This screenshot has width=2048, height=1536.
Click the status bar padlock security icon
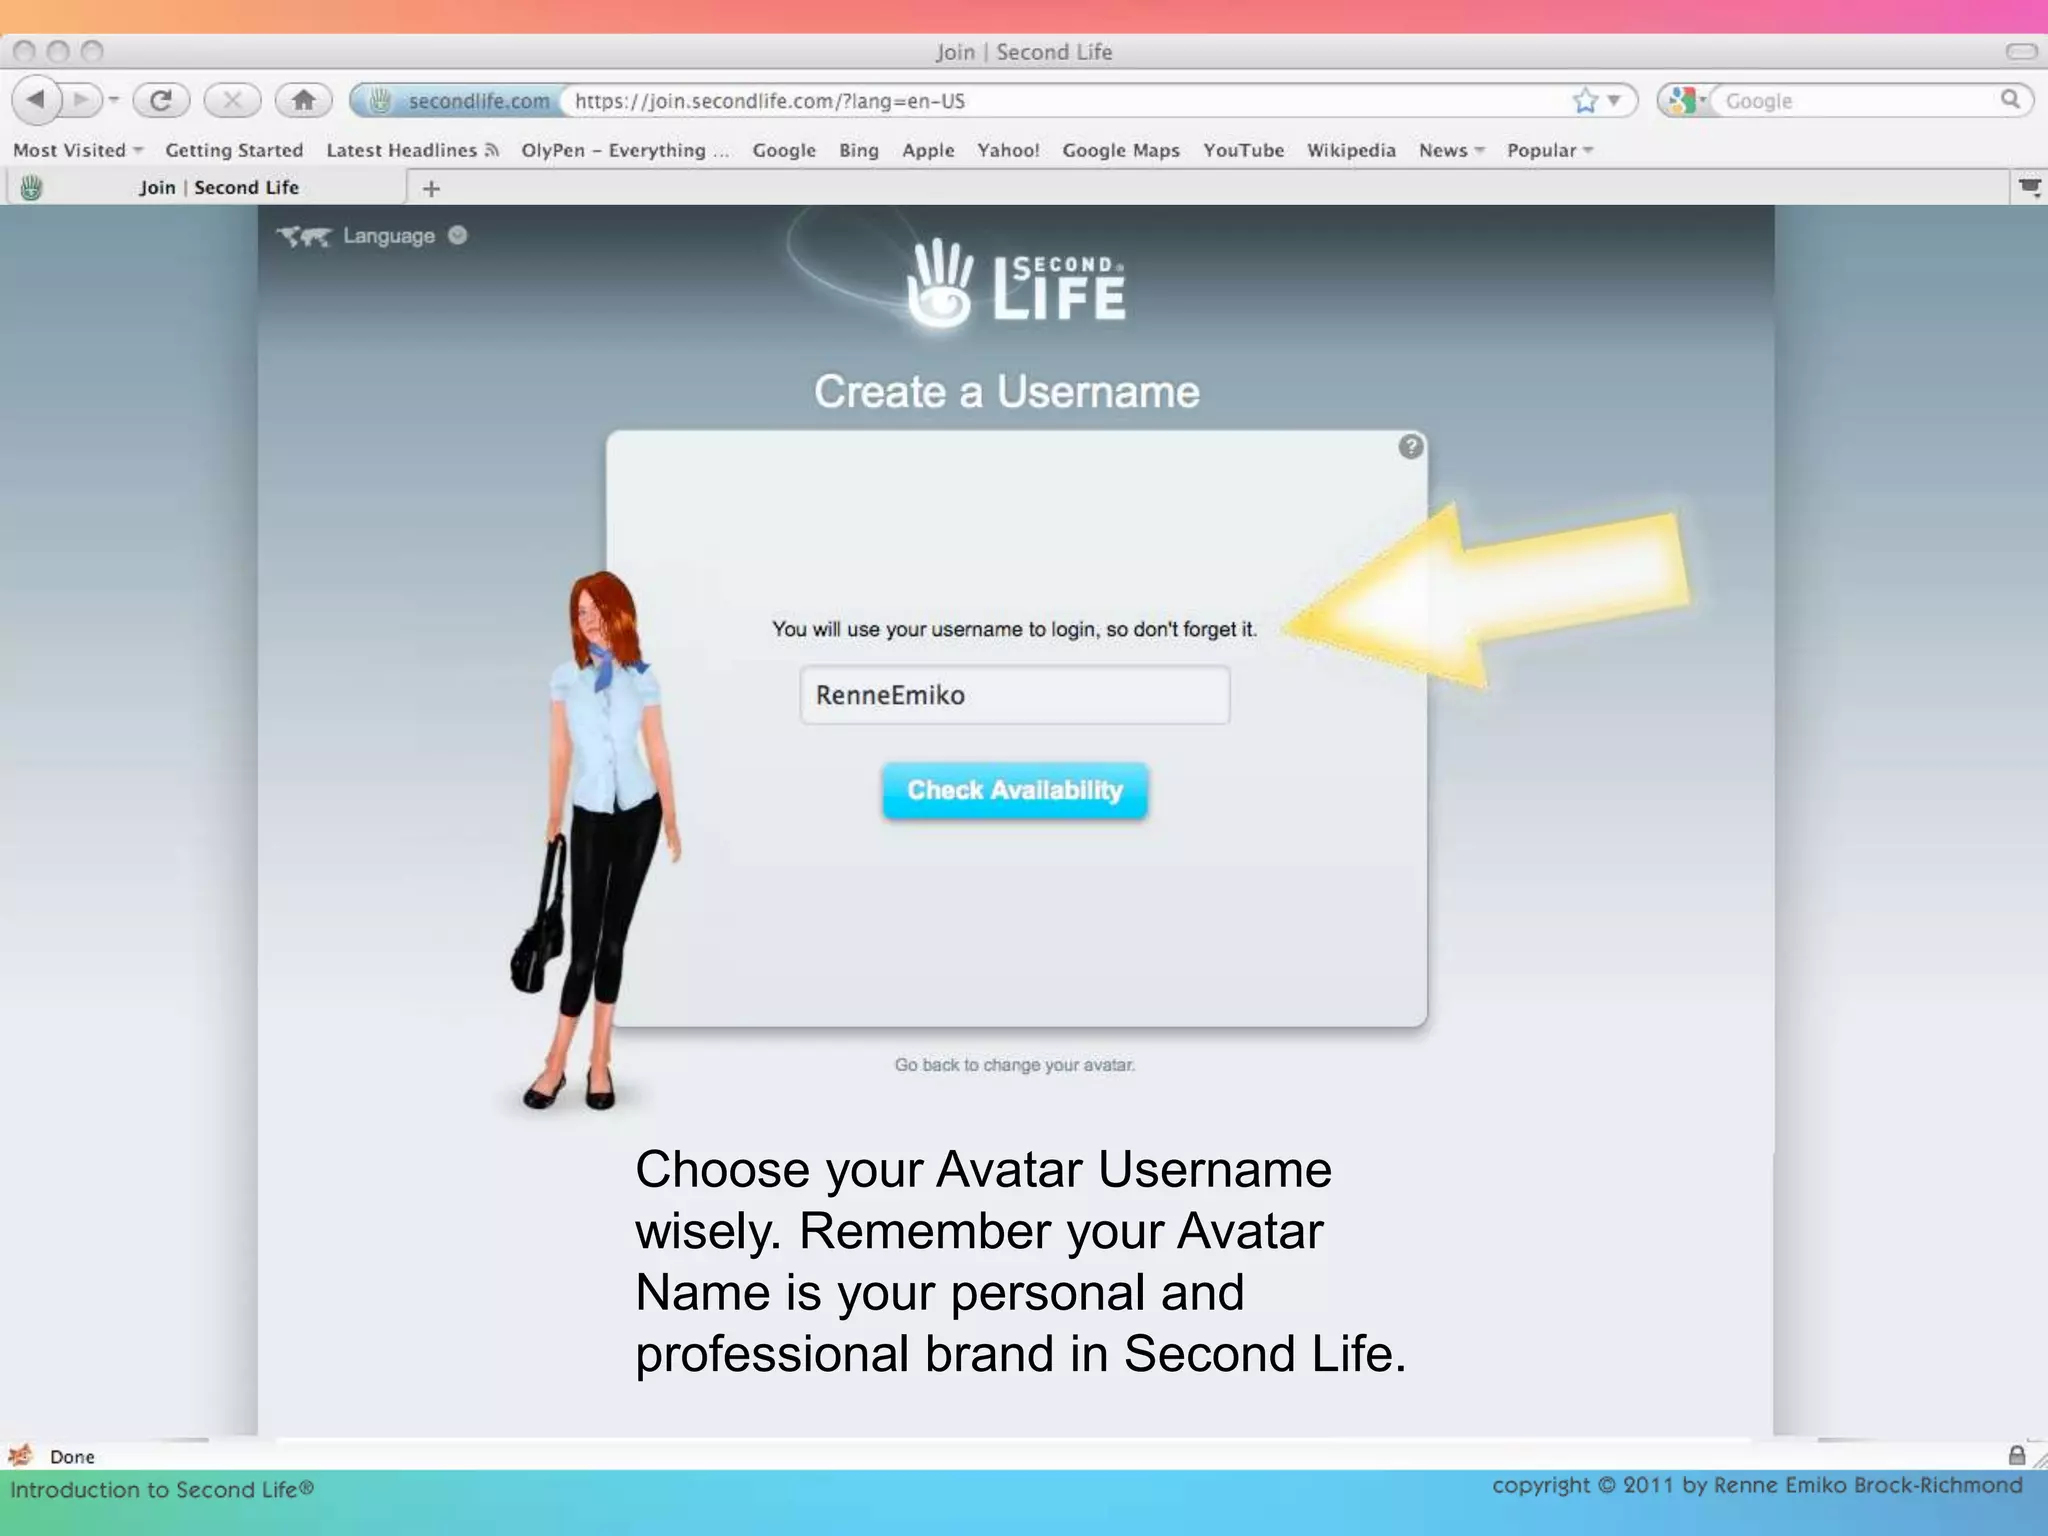(x=2017, y=1455)
